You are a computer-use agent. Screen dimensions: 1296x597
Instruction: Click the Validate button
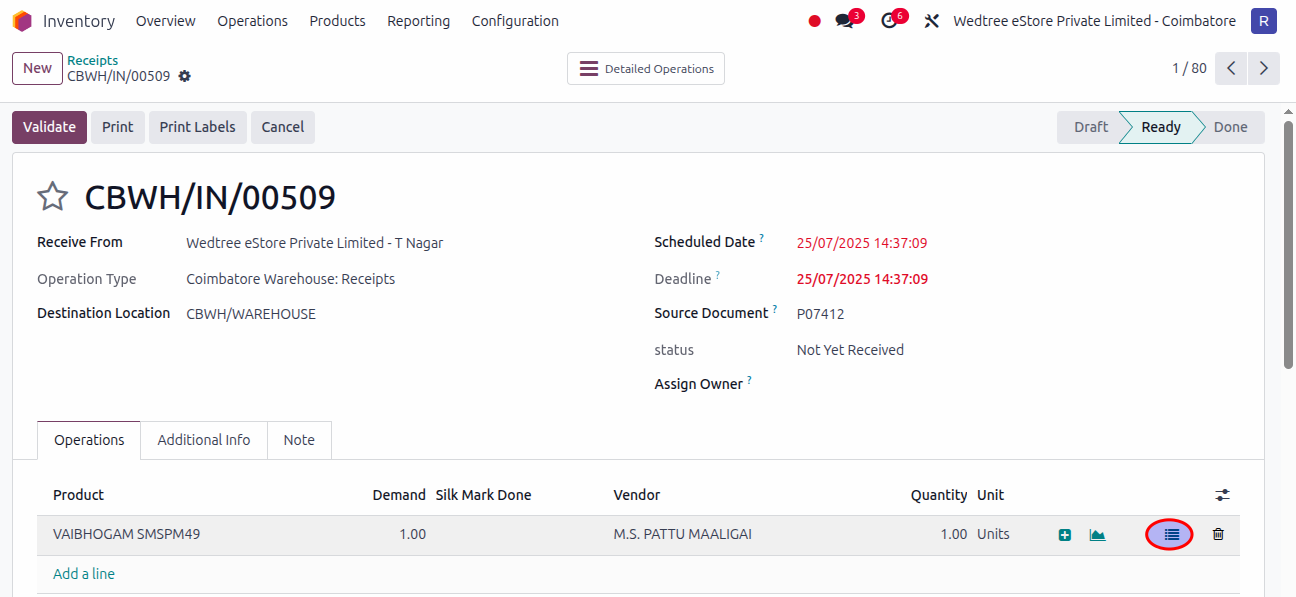tap(49, 127)
